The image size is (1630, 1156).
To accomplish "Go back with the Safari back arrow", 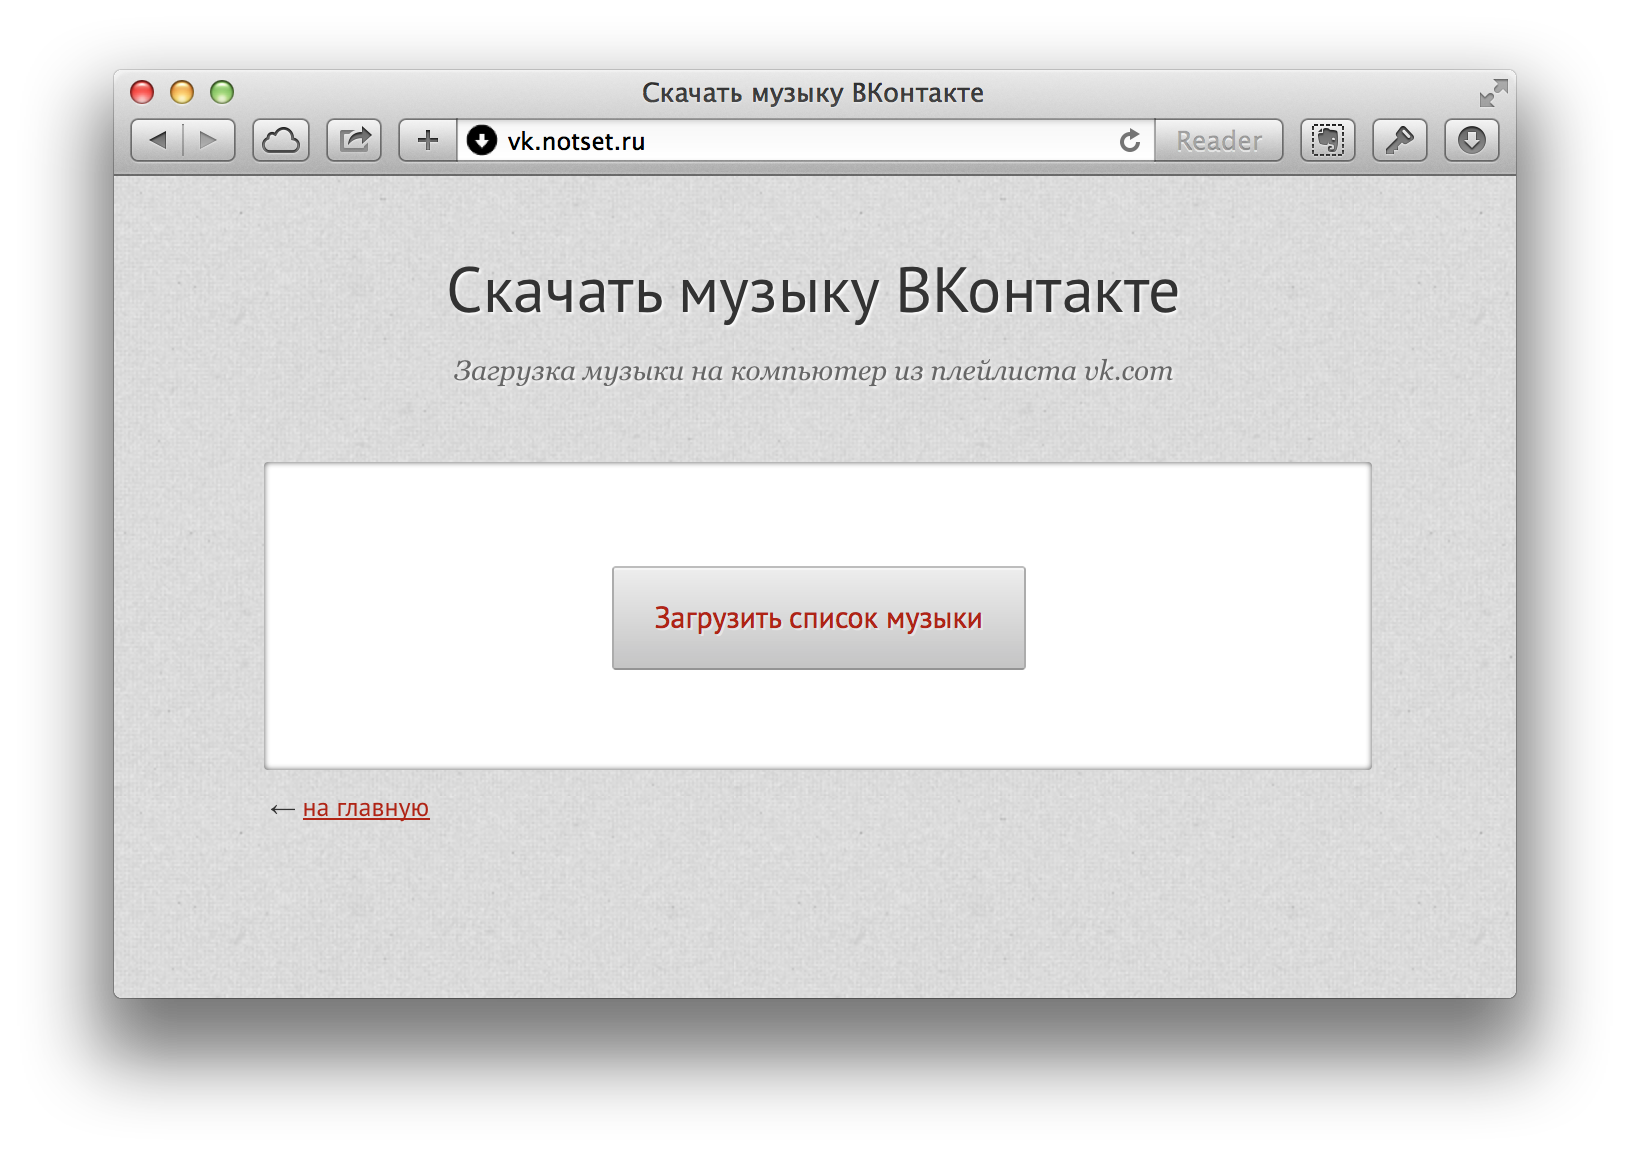I will [158, 140].
